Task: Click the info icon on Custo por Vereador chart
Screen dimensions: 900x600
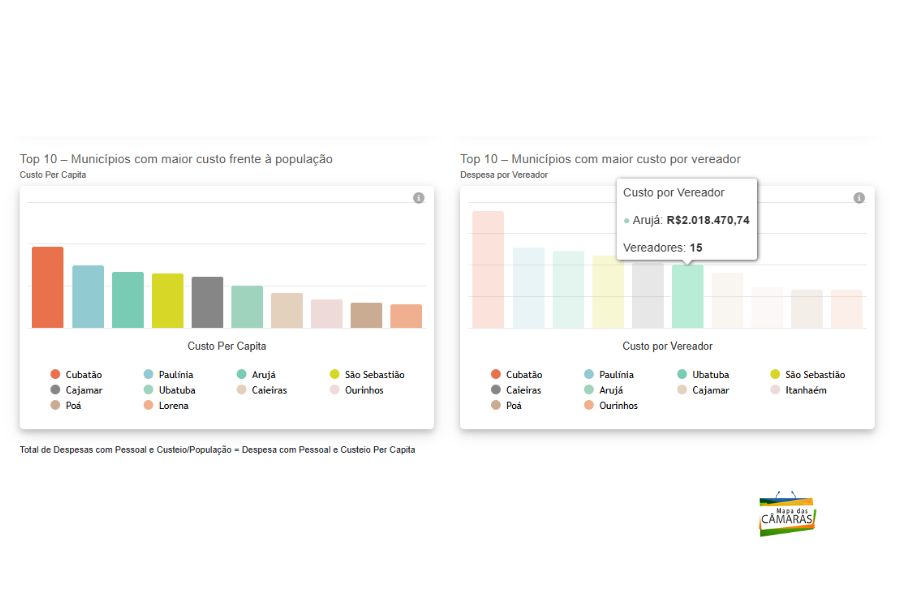Action: (859, 198)
